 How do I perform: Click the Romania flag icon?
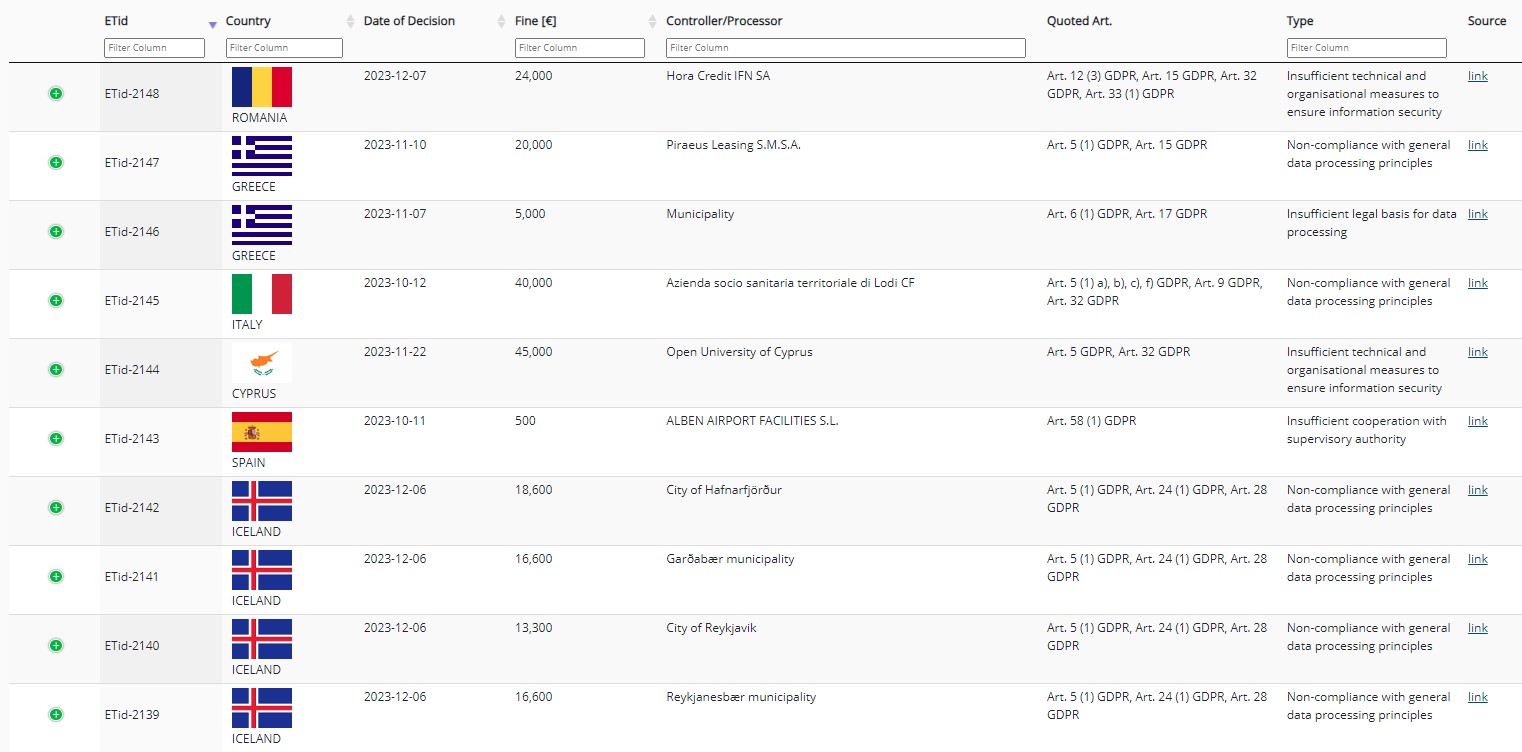click(262, 87)
